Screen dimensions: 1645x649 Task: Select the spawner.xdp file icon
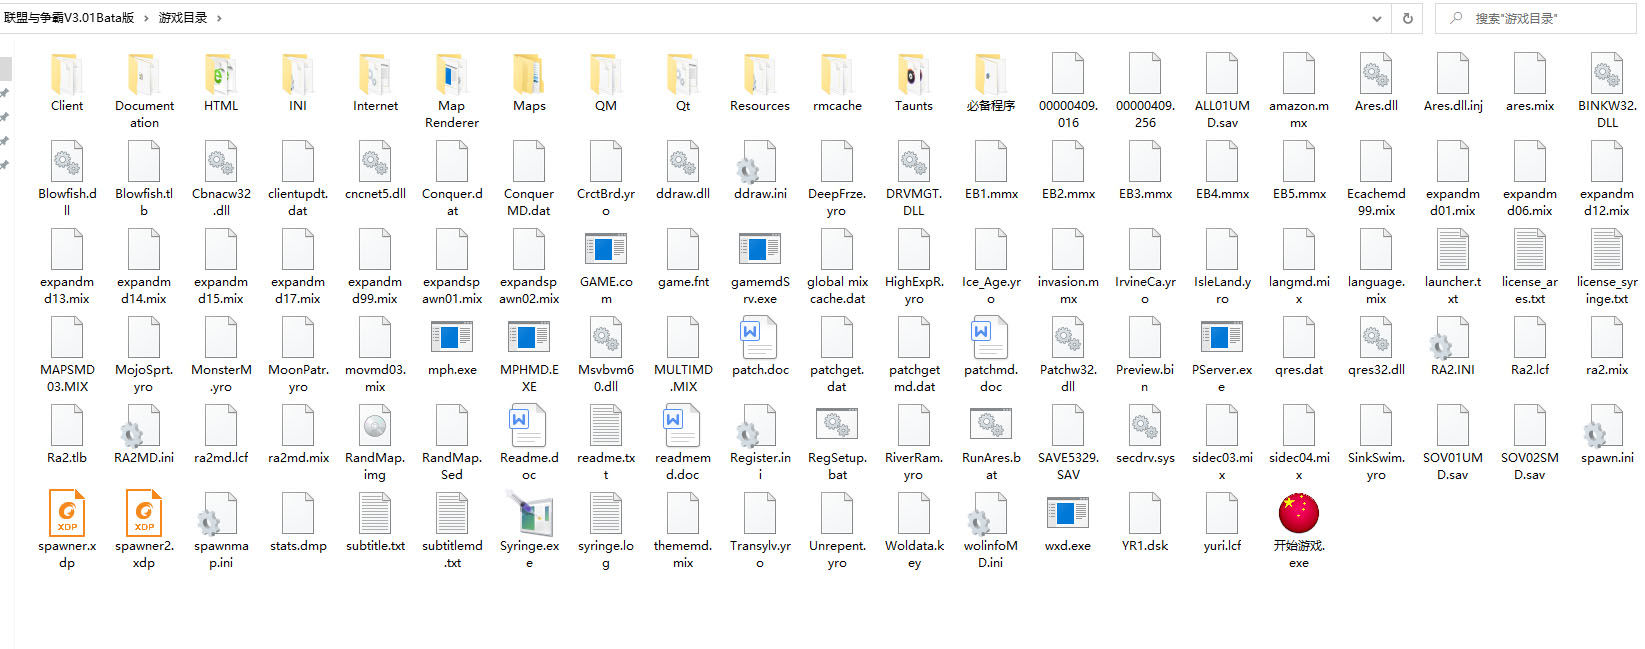pyautogui.click(x=67, y=513)
